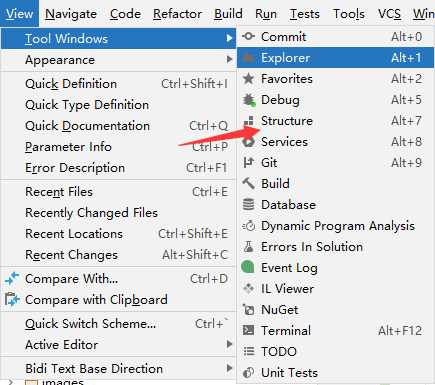The width and height of the screenshot is (435, 385).
Task: Click the Commit tool window icon
Action: (x=248, y=36)
